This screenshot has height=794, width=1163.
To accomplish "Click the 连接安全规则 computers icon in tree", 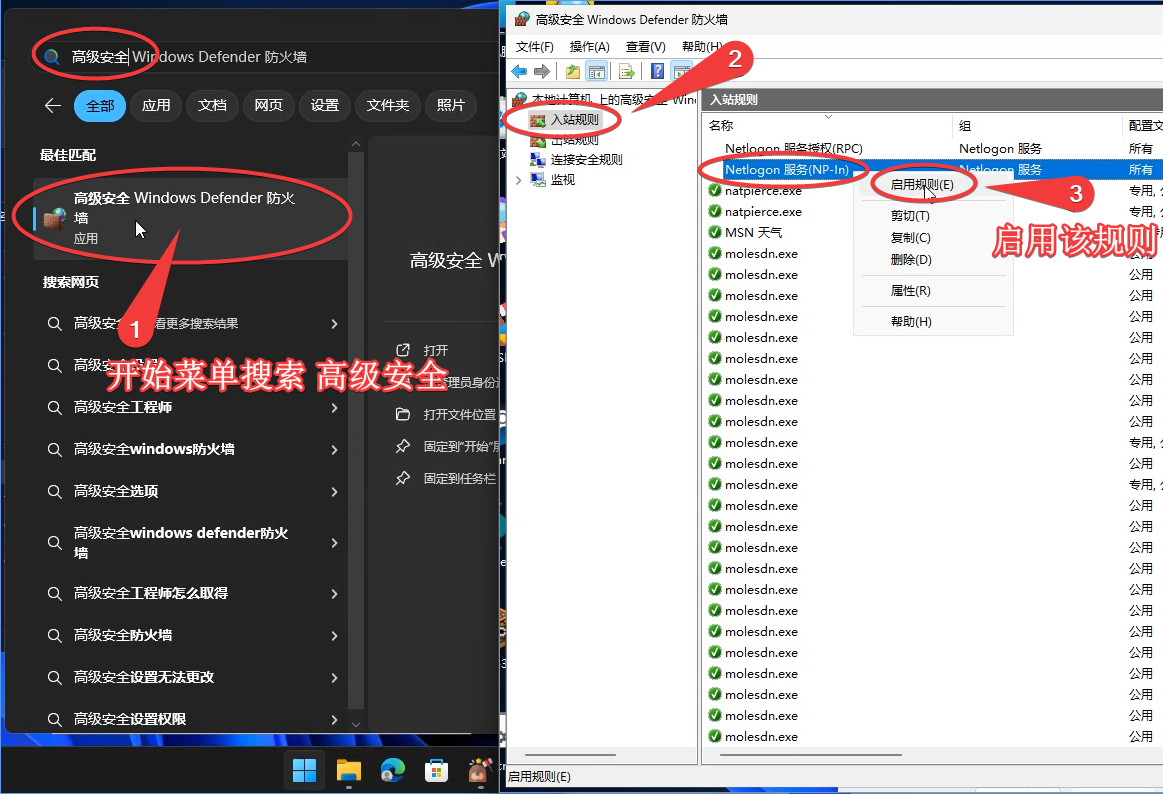I will click(538, 159).
